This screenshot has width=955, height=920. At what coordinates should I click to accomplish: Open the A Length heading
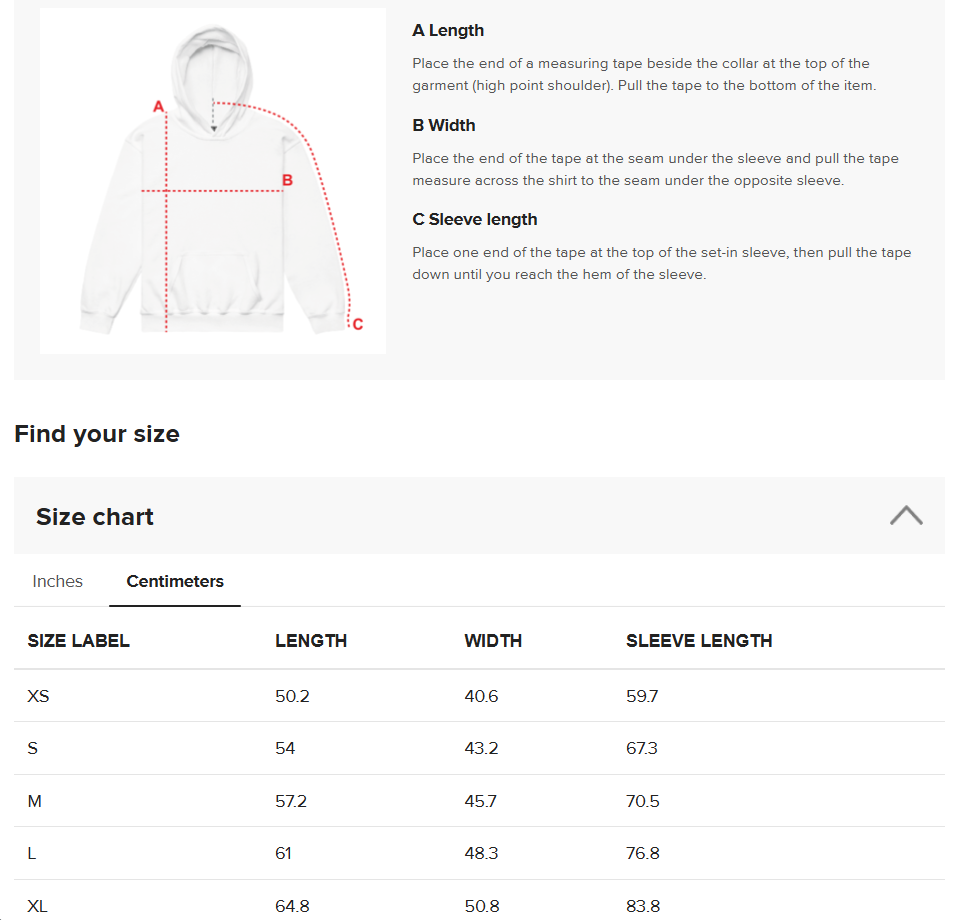click(x=448, y=31)
